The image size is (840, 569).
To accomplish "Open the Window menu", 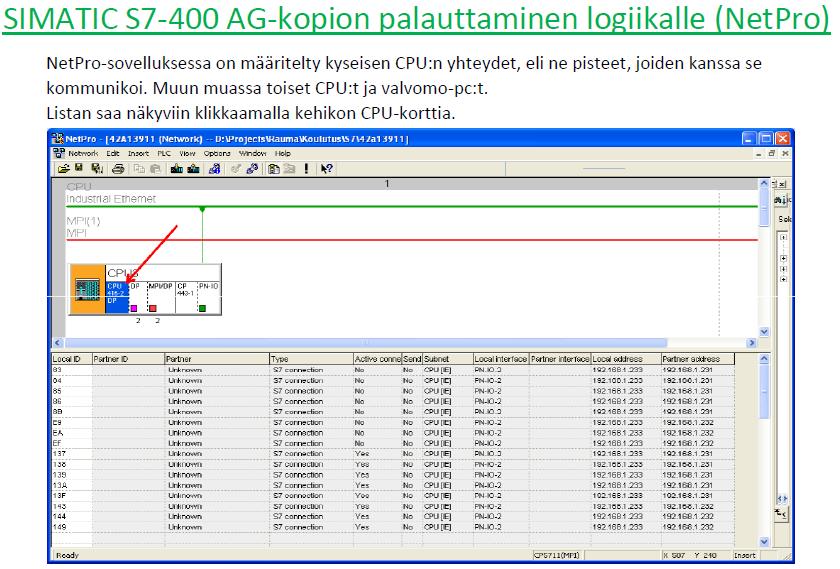I will click(252, 153).
